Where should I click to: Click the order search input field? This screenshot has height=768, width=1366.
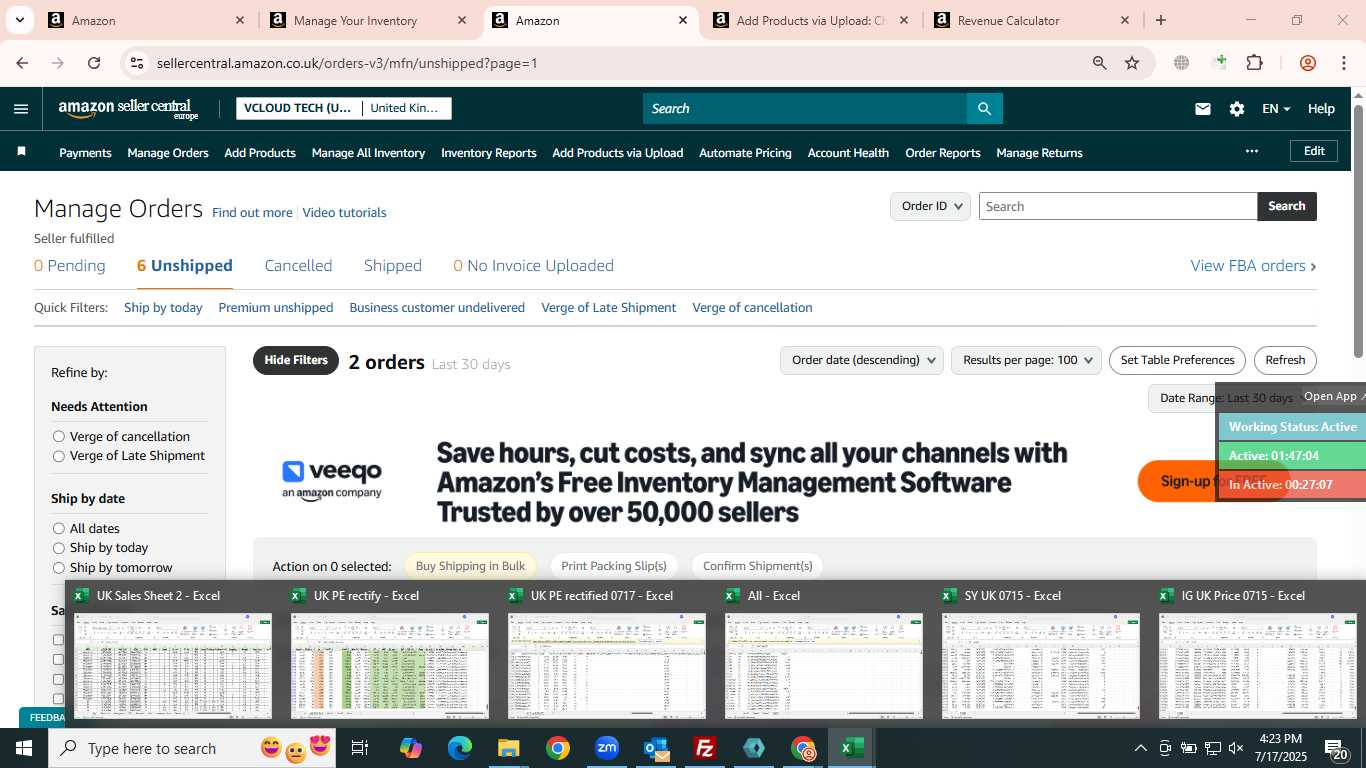tap(1117, 206)
